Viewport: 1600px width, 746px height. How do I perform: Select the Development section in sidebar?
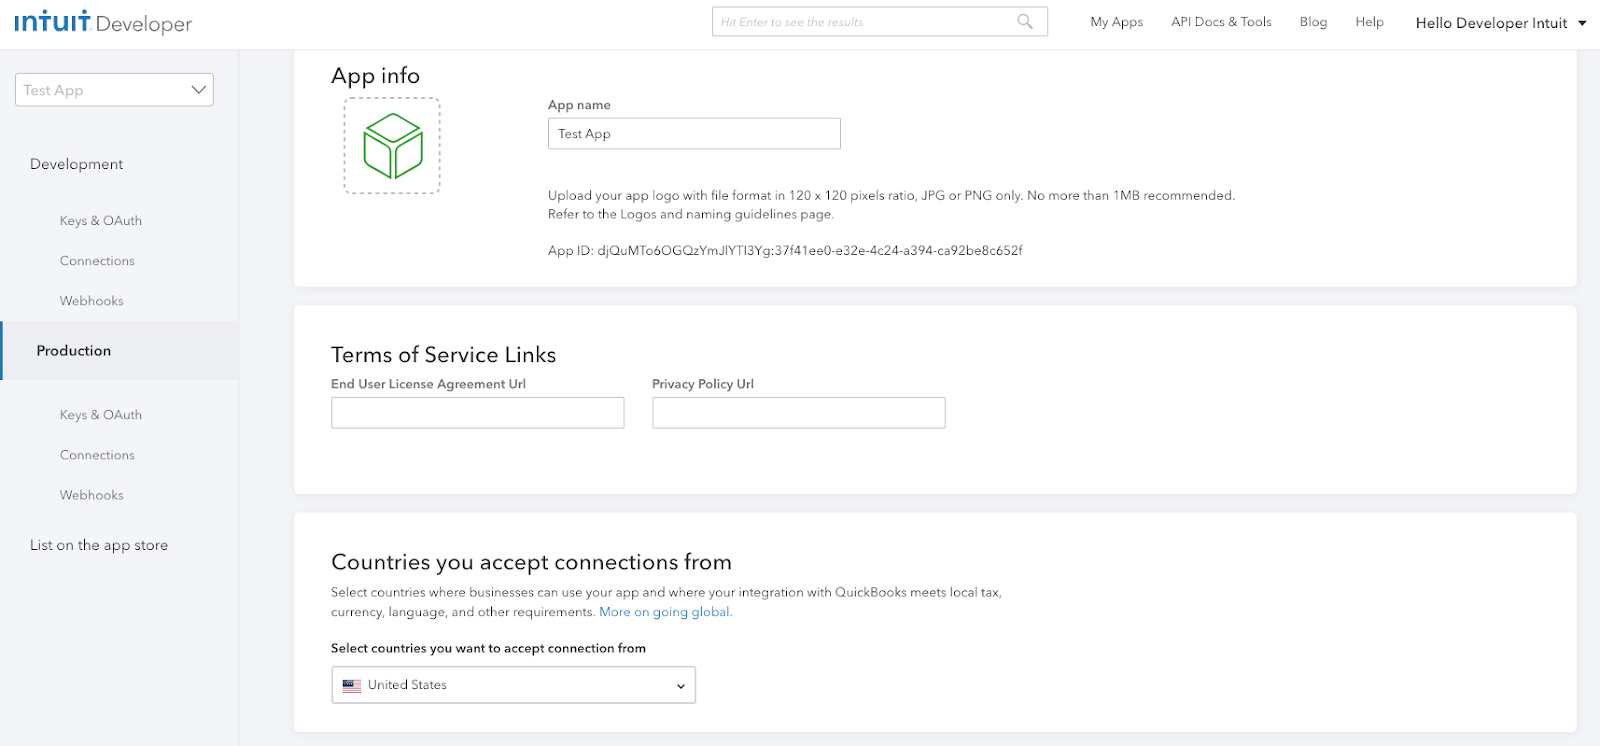pyautogui.click(x=77, y=164)
